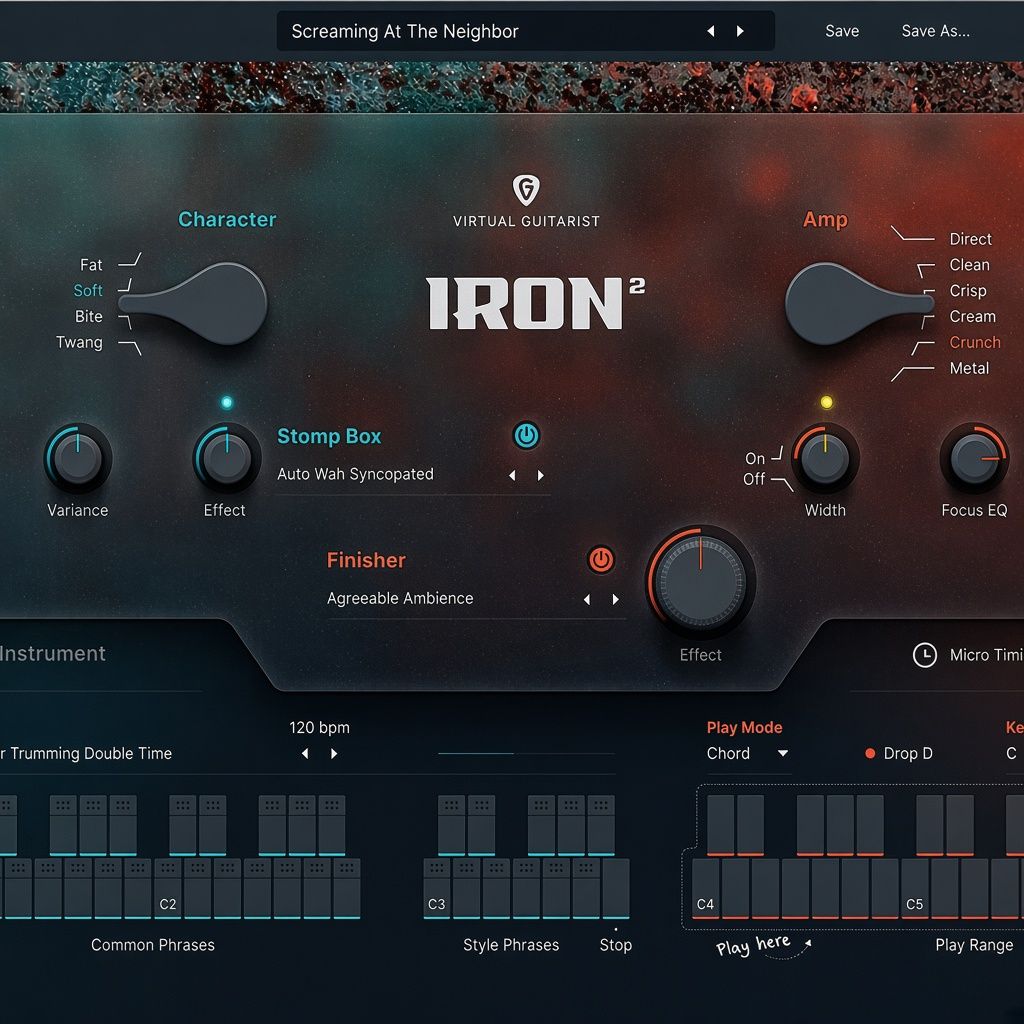
Task: Next Stomp Box preset arrow
Action: (540, 475)
